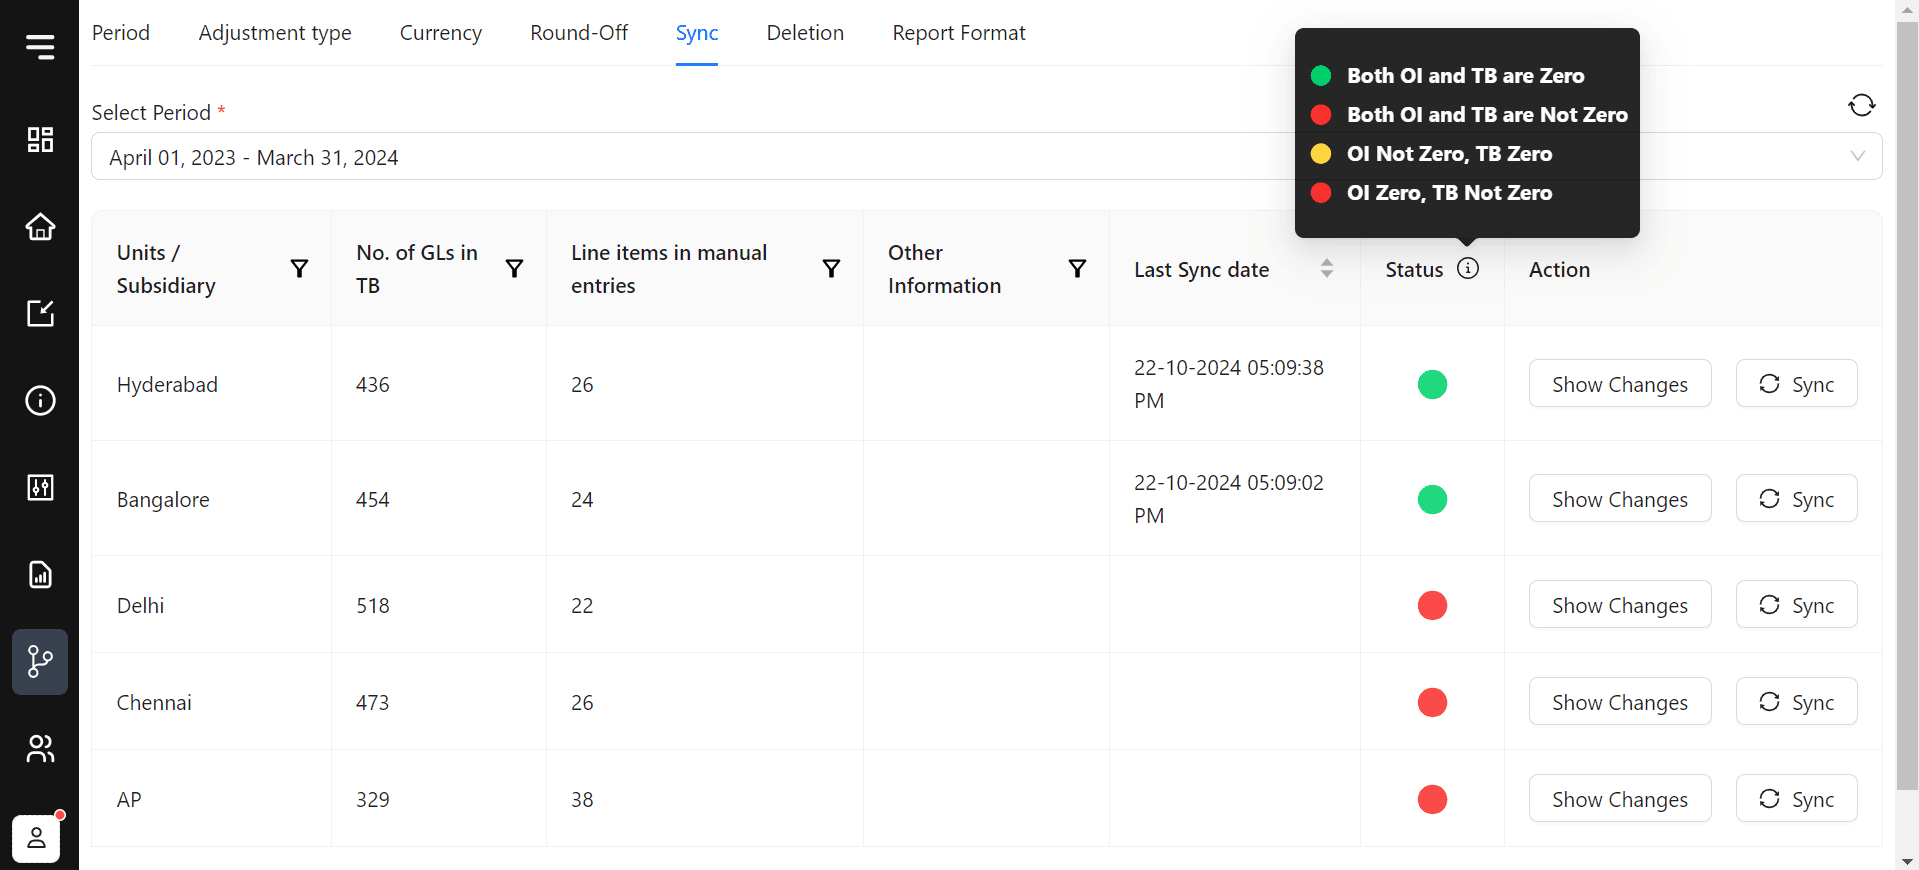
Task: Switch to the Deletion tab
Action: 805,33
